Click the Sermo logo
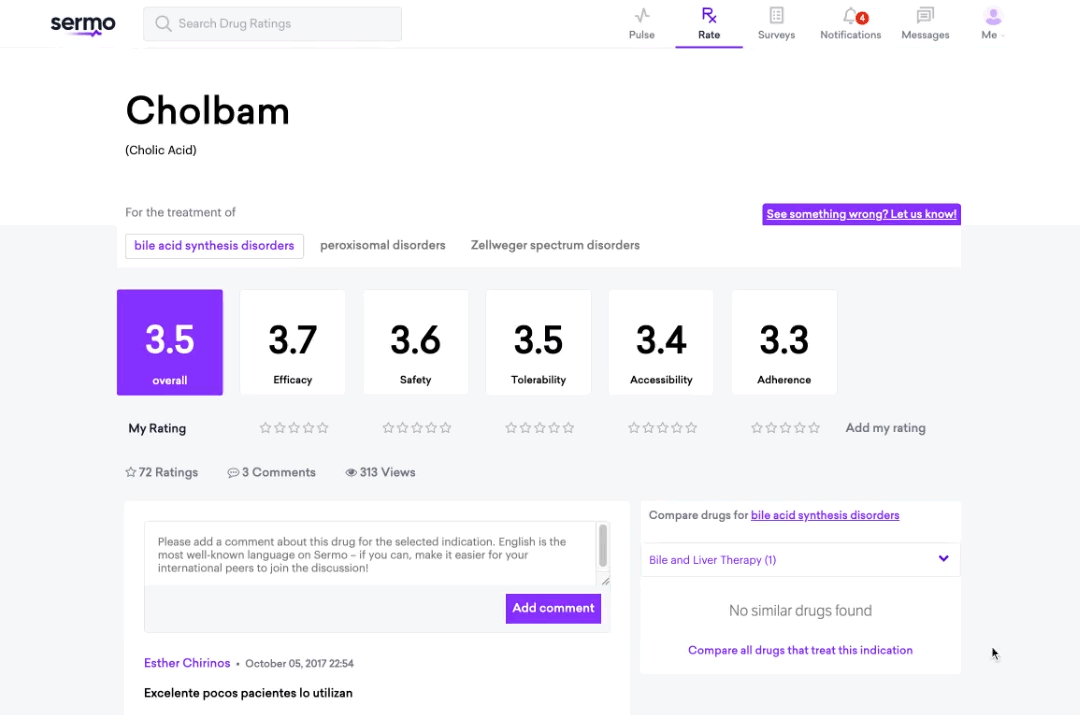The width and height of the screenshot is (1080, 715). (83, 25)
